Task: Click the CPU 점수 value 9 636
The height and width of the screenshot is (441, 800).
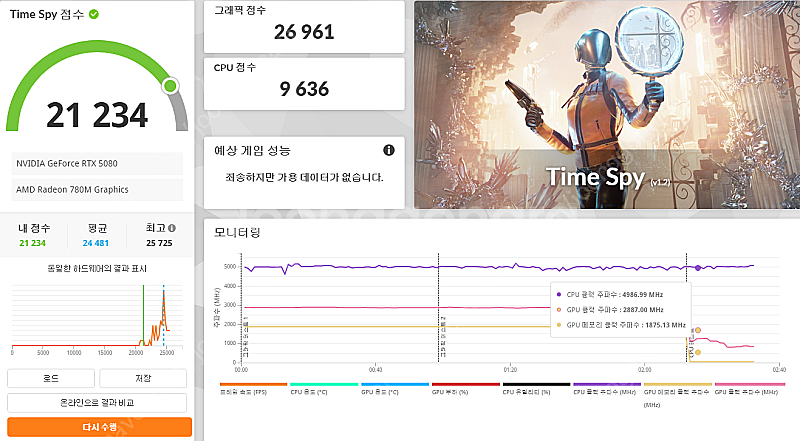Action: coord(304,89)
